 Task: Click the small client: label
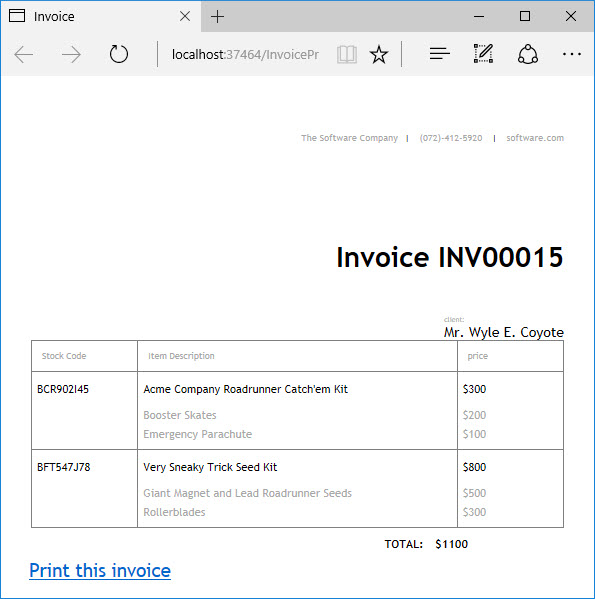(x=454, y=320)
